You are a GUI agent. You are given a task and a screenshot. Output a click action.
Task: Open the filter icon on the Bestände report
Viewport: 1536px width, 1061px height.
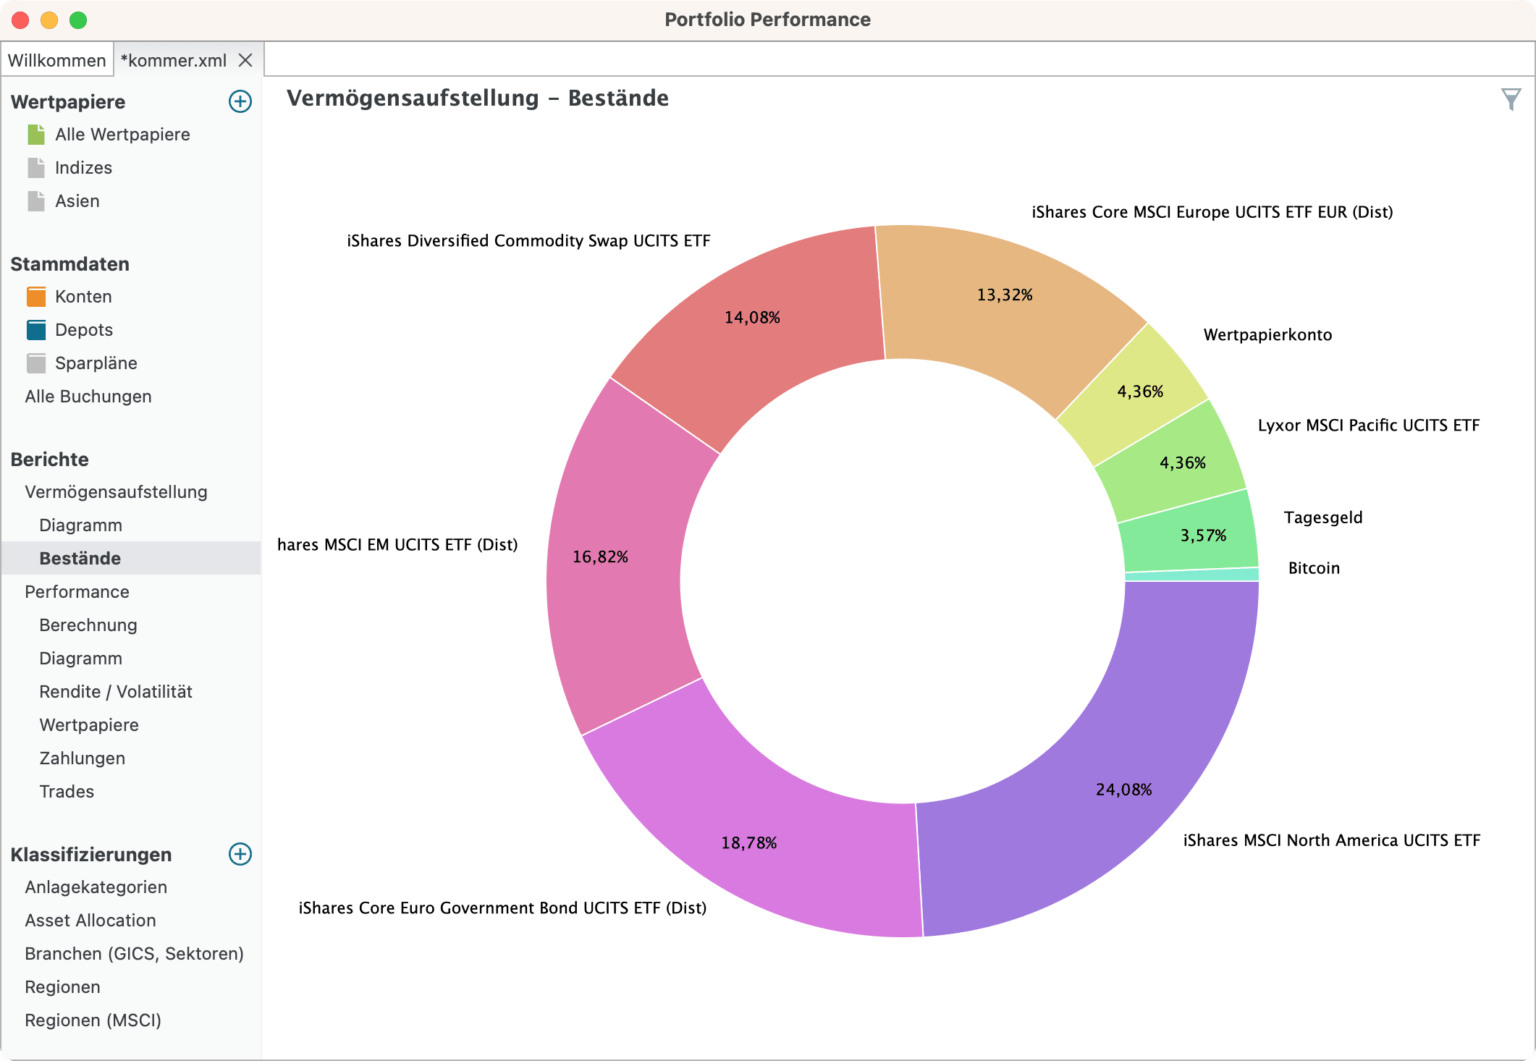1510,99
